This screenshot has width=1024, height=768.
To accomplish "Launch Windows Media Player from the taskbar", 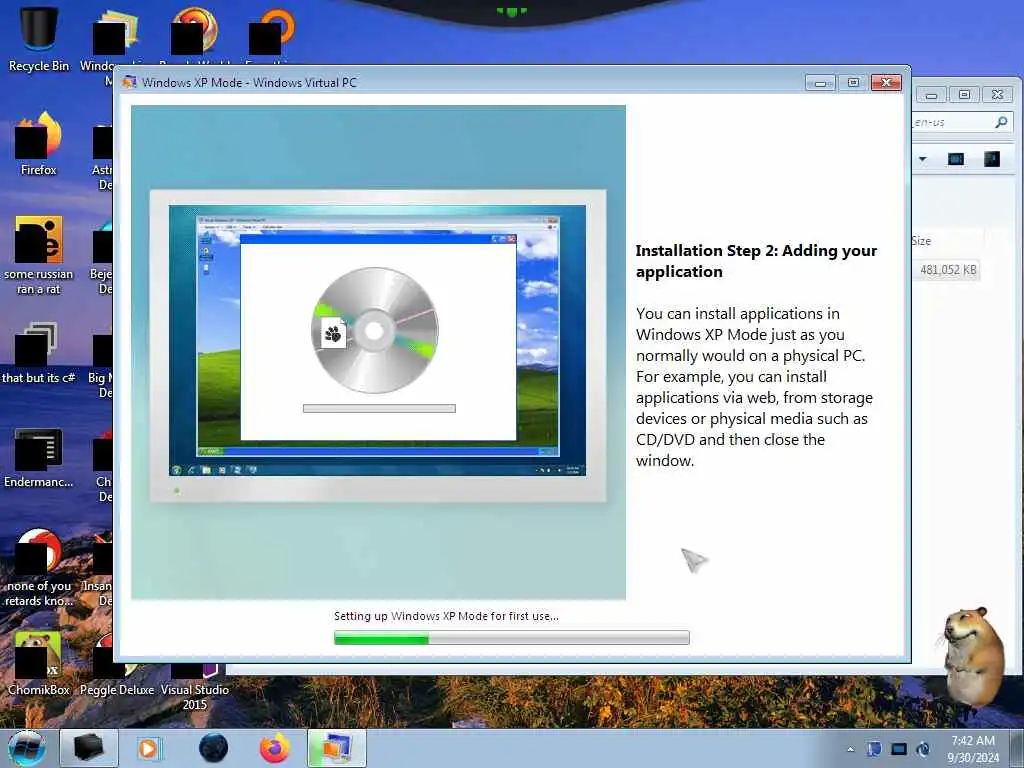I will tap(149, 748).
